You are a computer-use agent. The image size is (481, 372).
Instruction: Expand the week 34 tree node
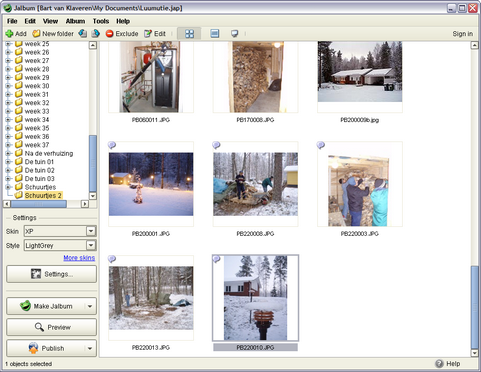pyautogui.click(x=8, y=120)
